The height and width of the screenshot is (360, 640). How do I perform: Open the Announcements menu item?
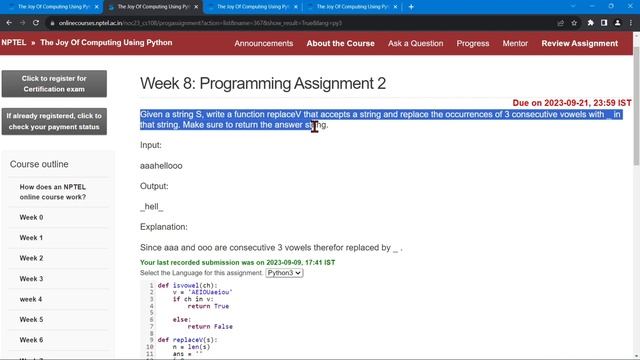tap(264, 43)
